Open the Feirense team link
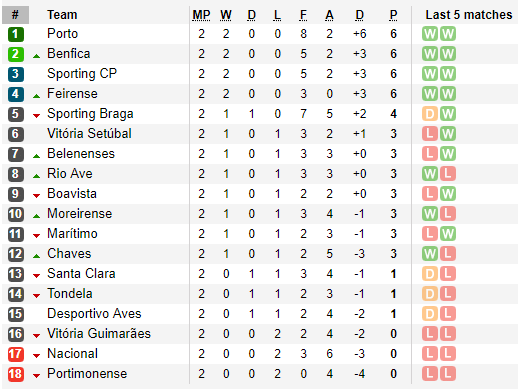 (72, 94)
